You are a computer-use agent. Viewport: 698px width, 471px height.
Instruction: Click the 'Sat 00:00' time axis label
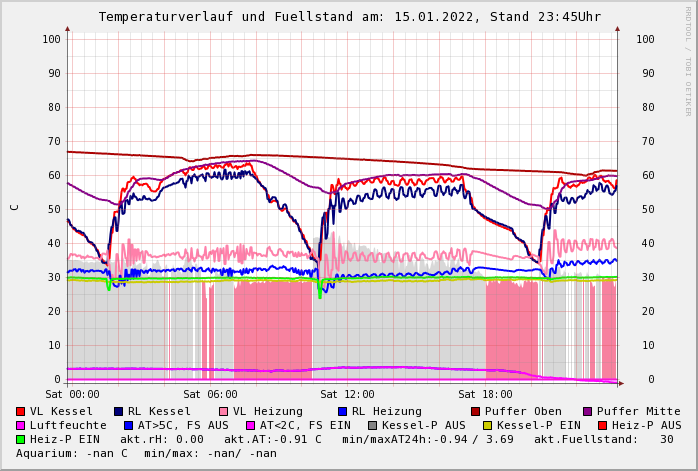click(x=72, y=394)
